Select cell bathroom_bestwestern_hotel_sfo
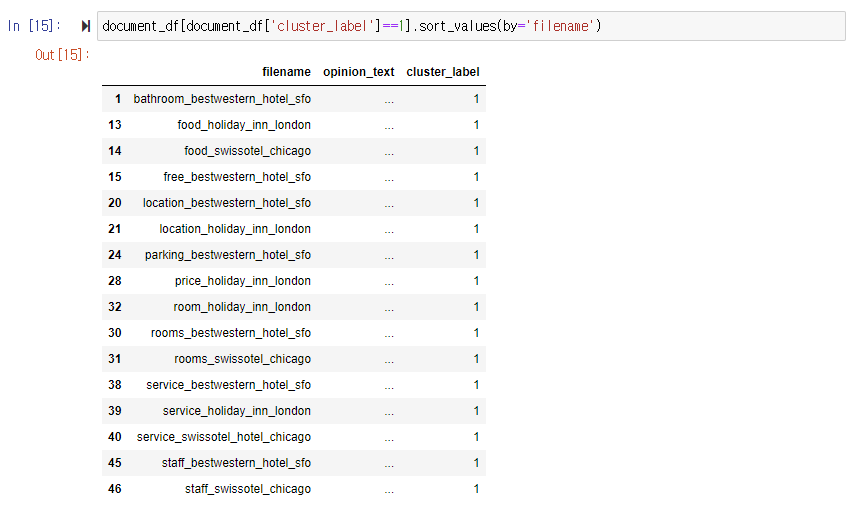Image resolution: width=855 pixels, height=511 pixels. click(222, 99)
